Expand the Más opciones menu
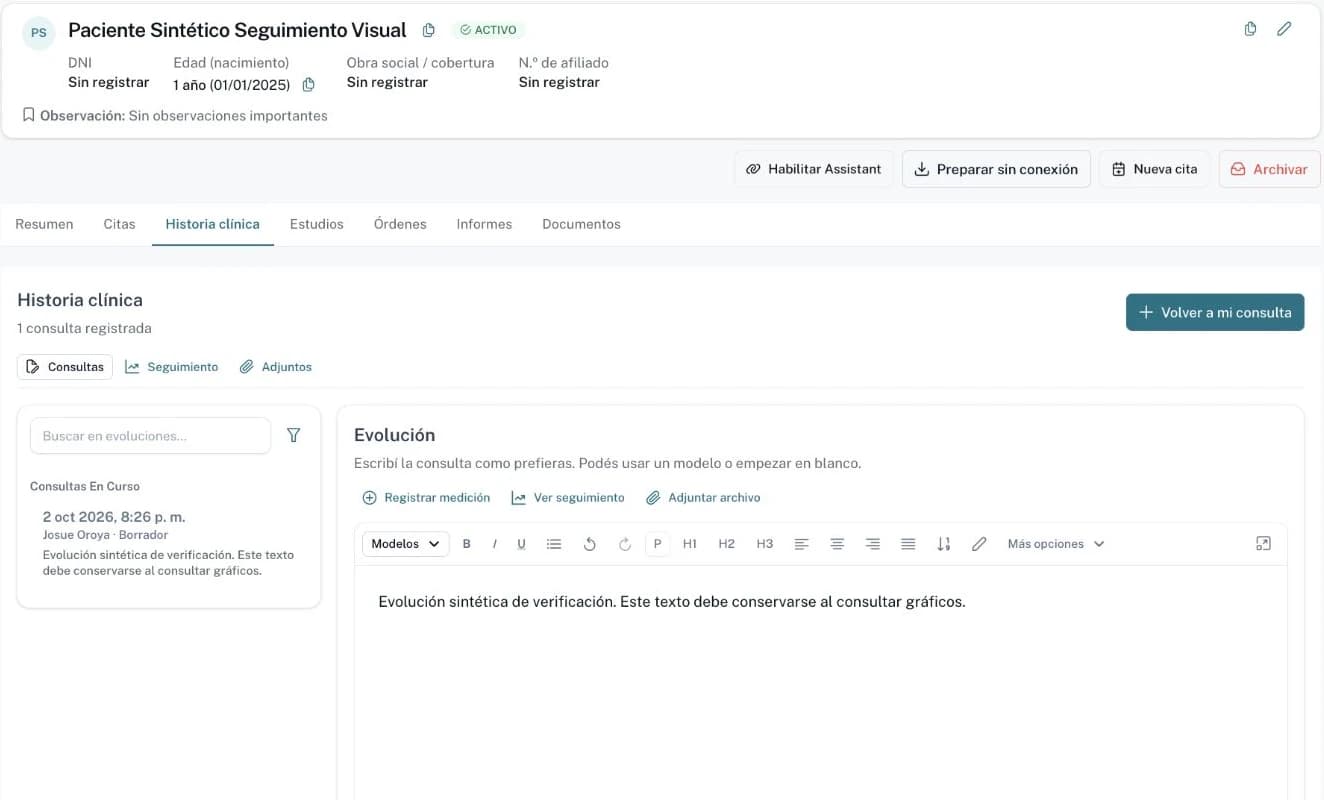Image resolution: width=1324 pixels, height=800 pixels. point(1056,544)
